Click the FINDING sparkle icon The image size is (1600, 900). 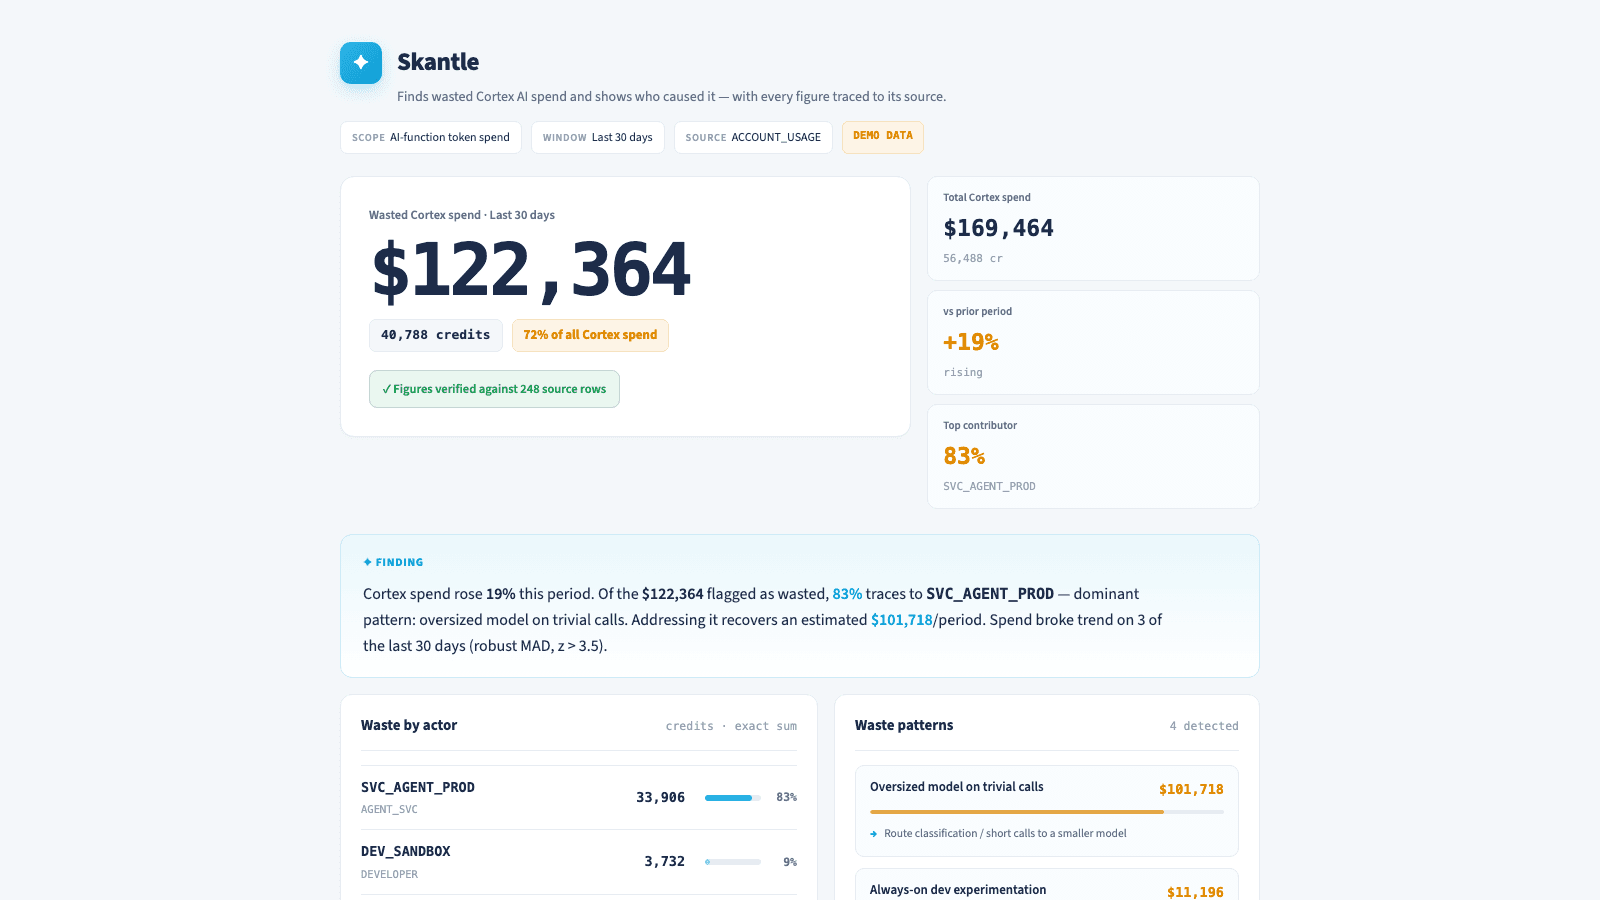(368, 562)
